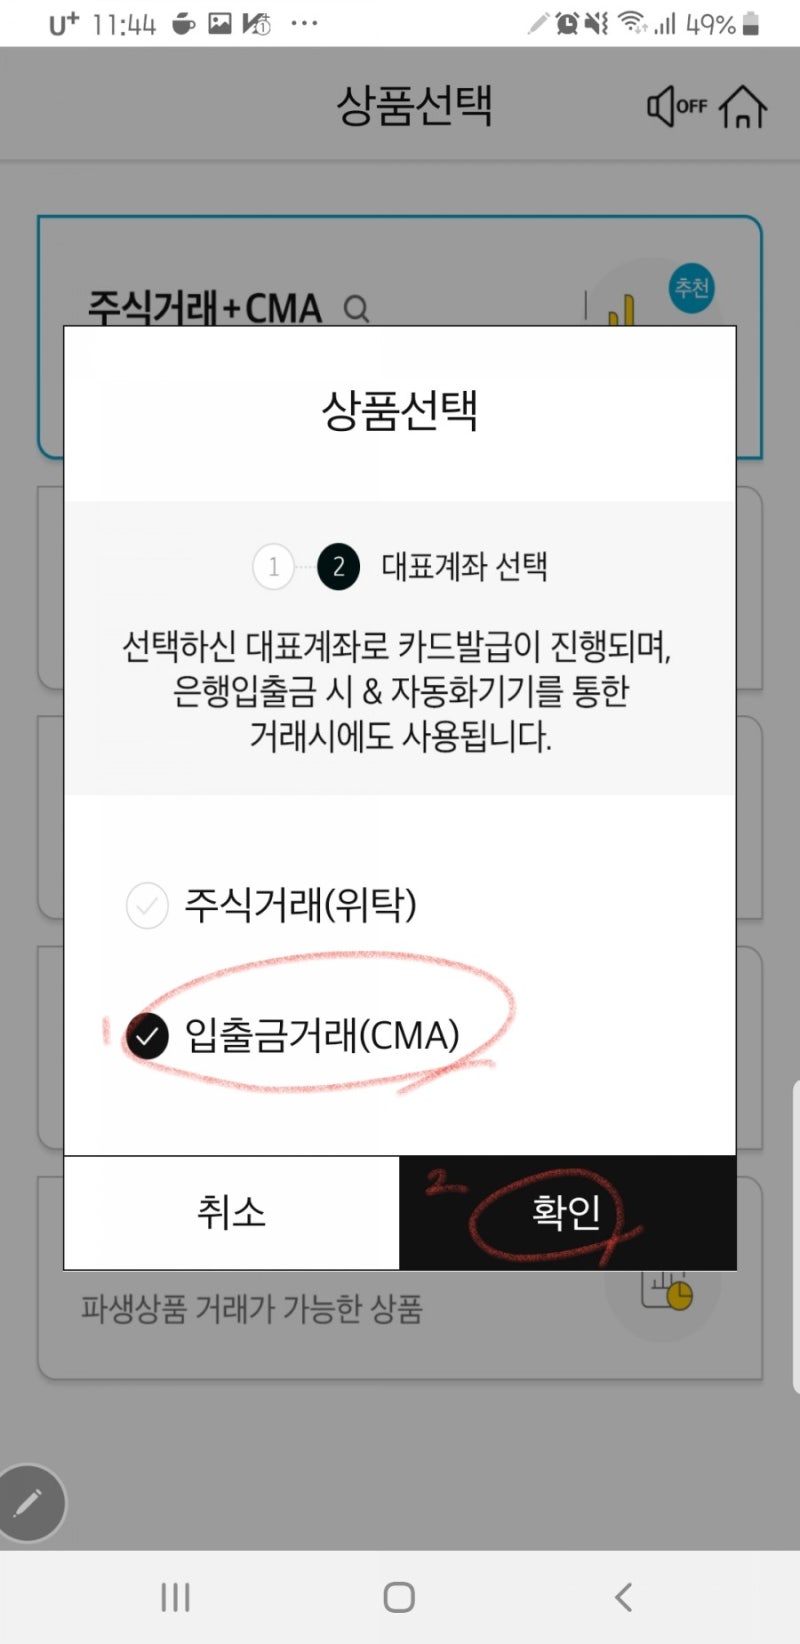Tap the magnifier icon beside 주식거래+CMA
This screenshot has width=800, height=1644.
tap(357, 309)
